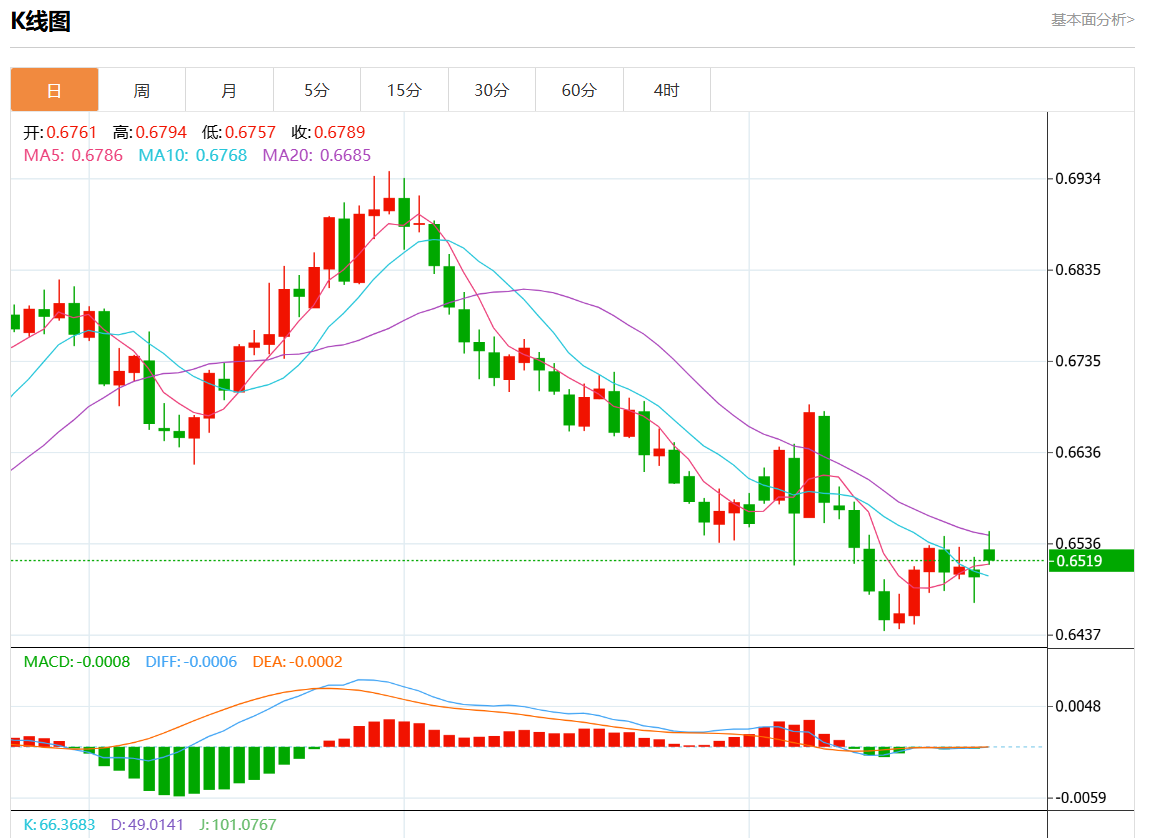Click the current price marker 0.6519

[1091, 561]
